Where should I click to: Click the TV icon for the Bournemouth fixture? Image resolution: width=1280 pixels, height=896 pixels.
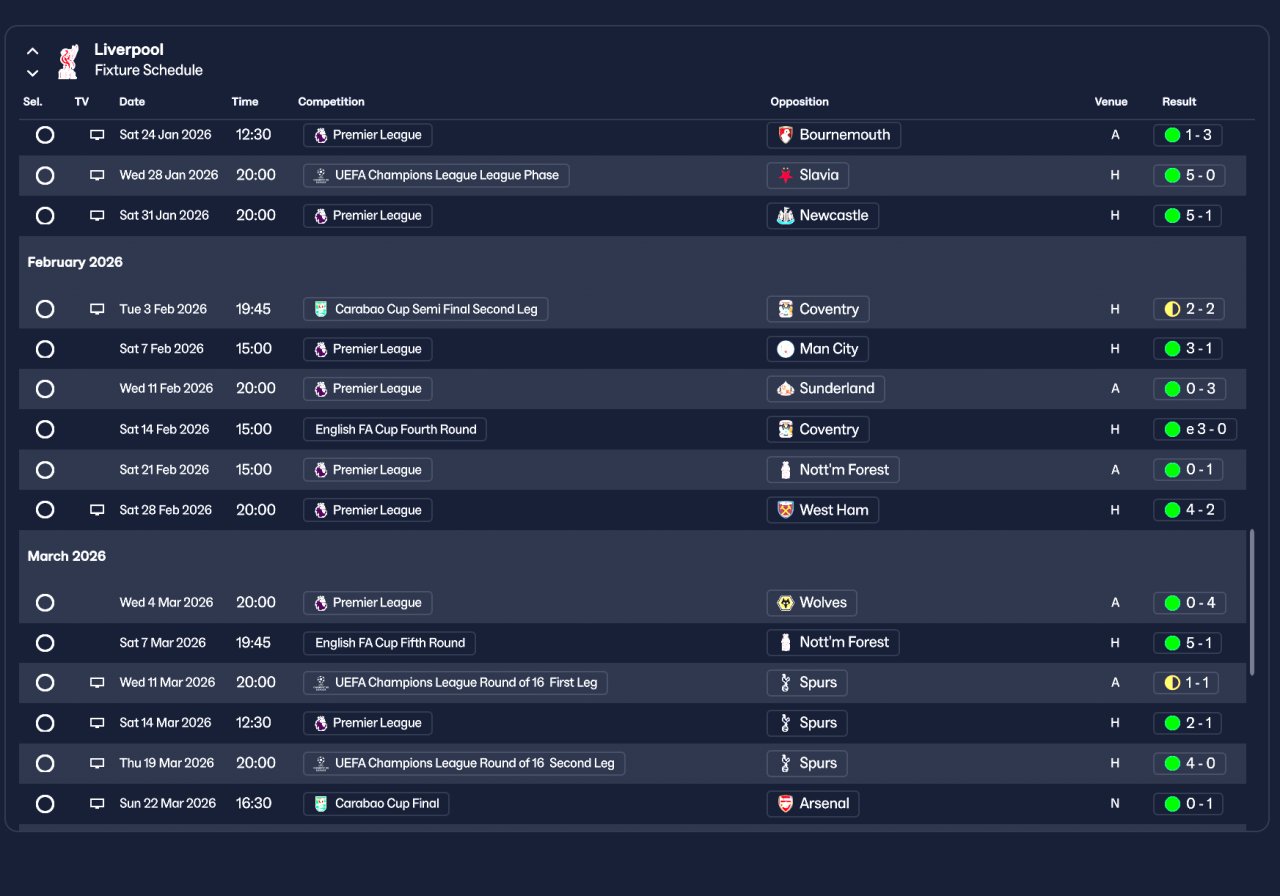[x=97, y=135]
